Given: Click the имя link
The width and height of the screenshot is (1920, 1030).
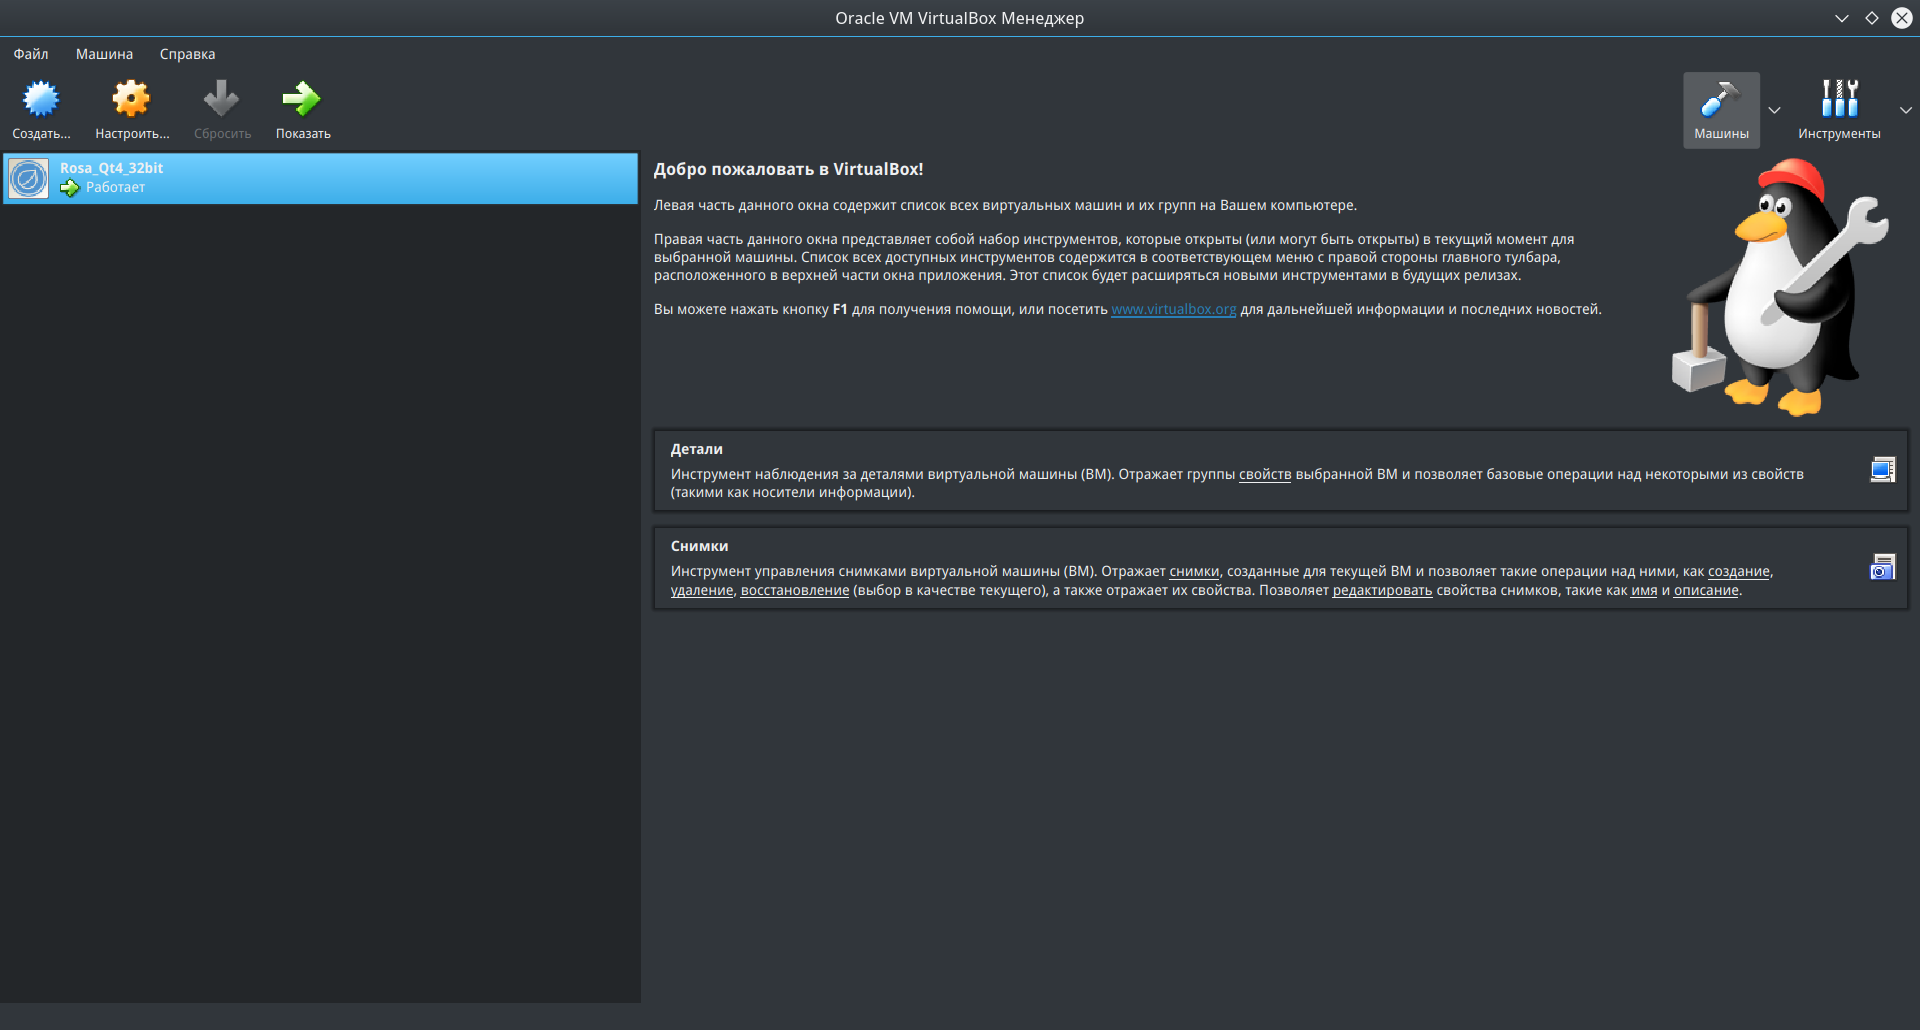Looking at the screenshot, I should [1644, 590].
